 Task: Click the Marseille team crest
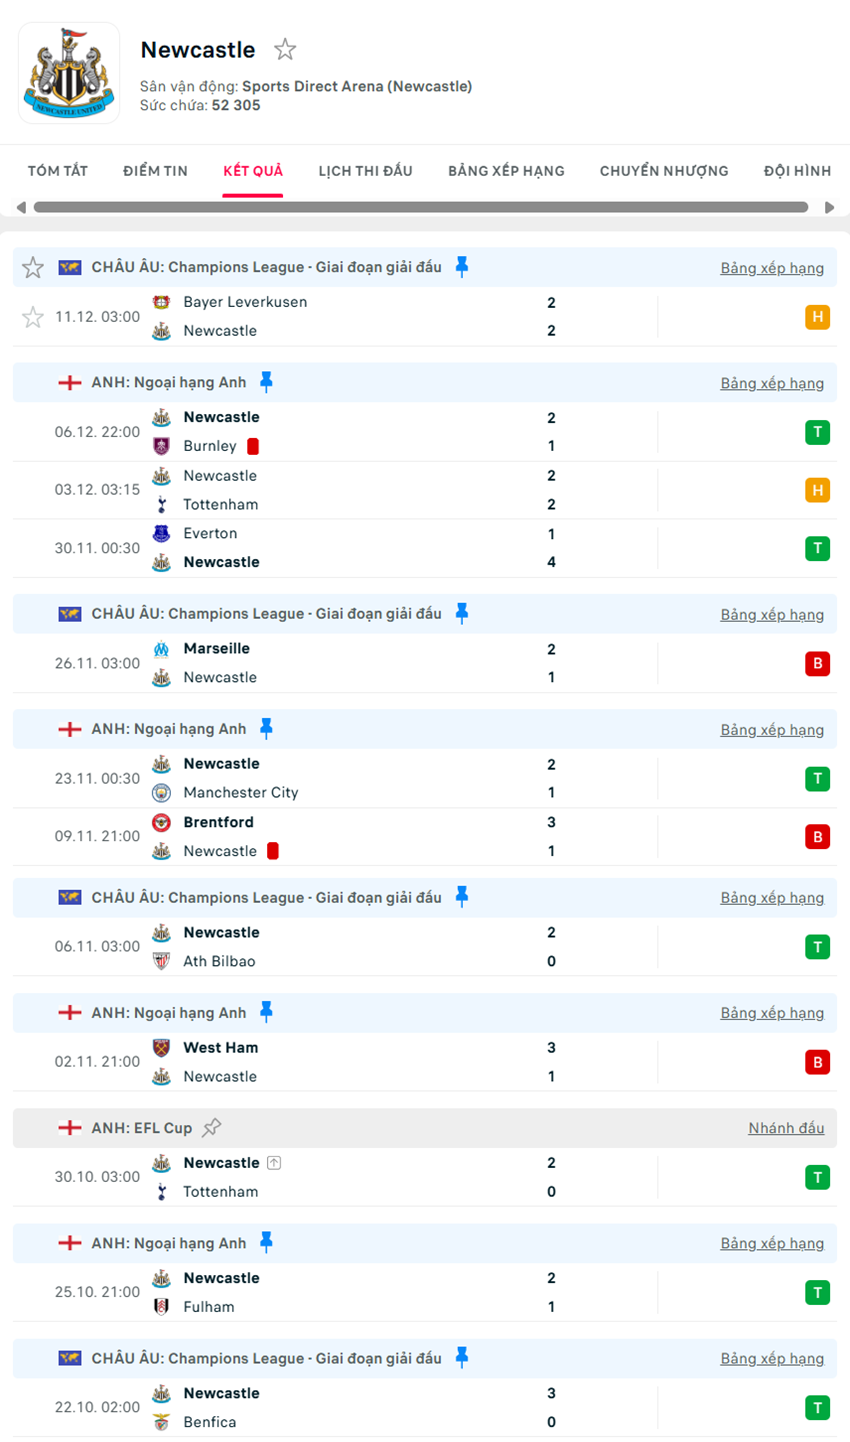[160, 648]
